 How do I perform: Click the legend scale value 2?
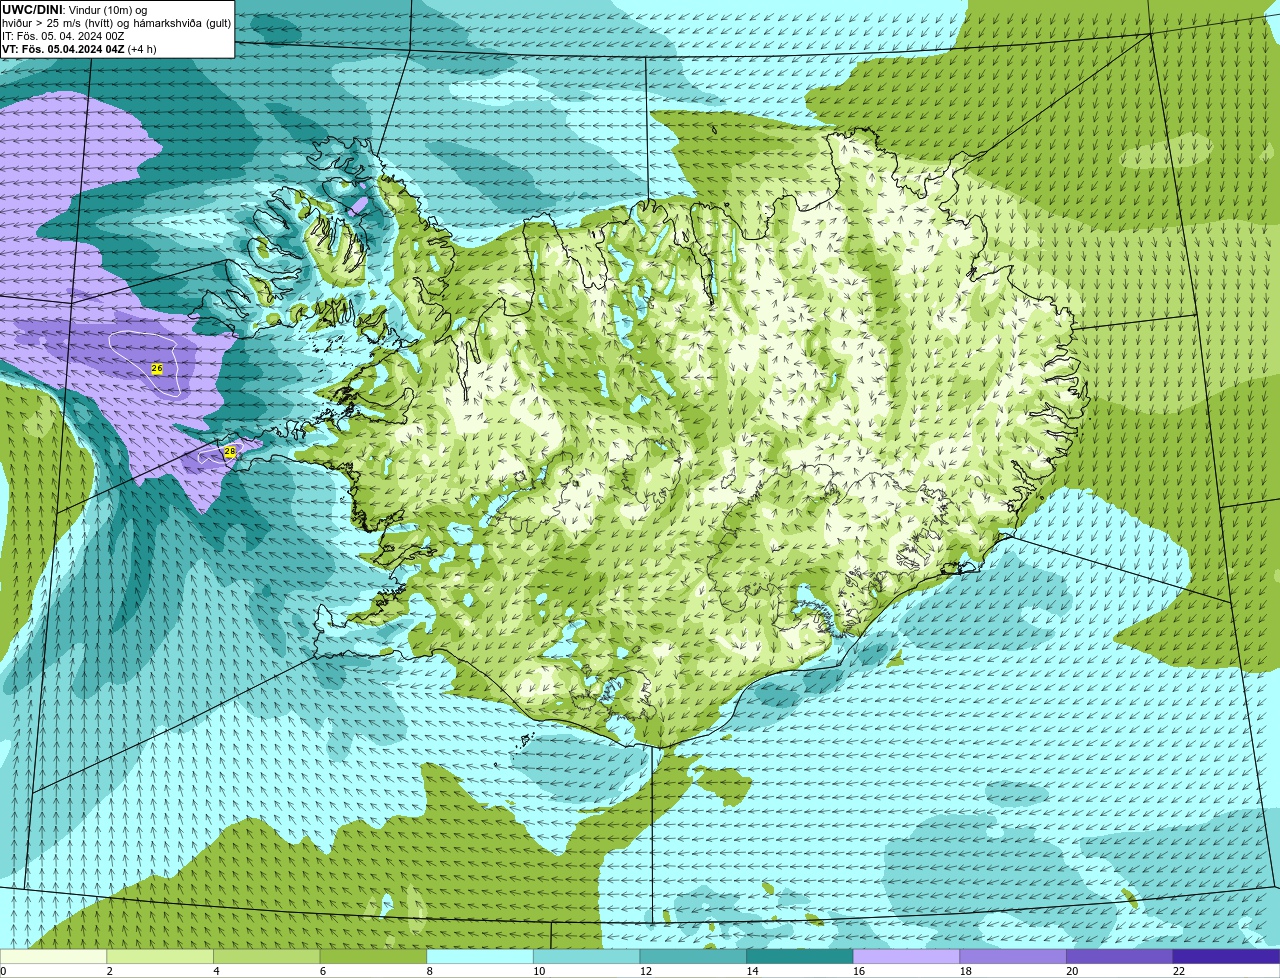click(x=110, y=971)
